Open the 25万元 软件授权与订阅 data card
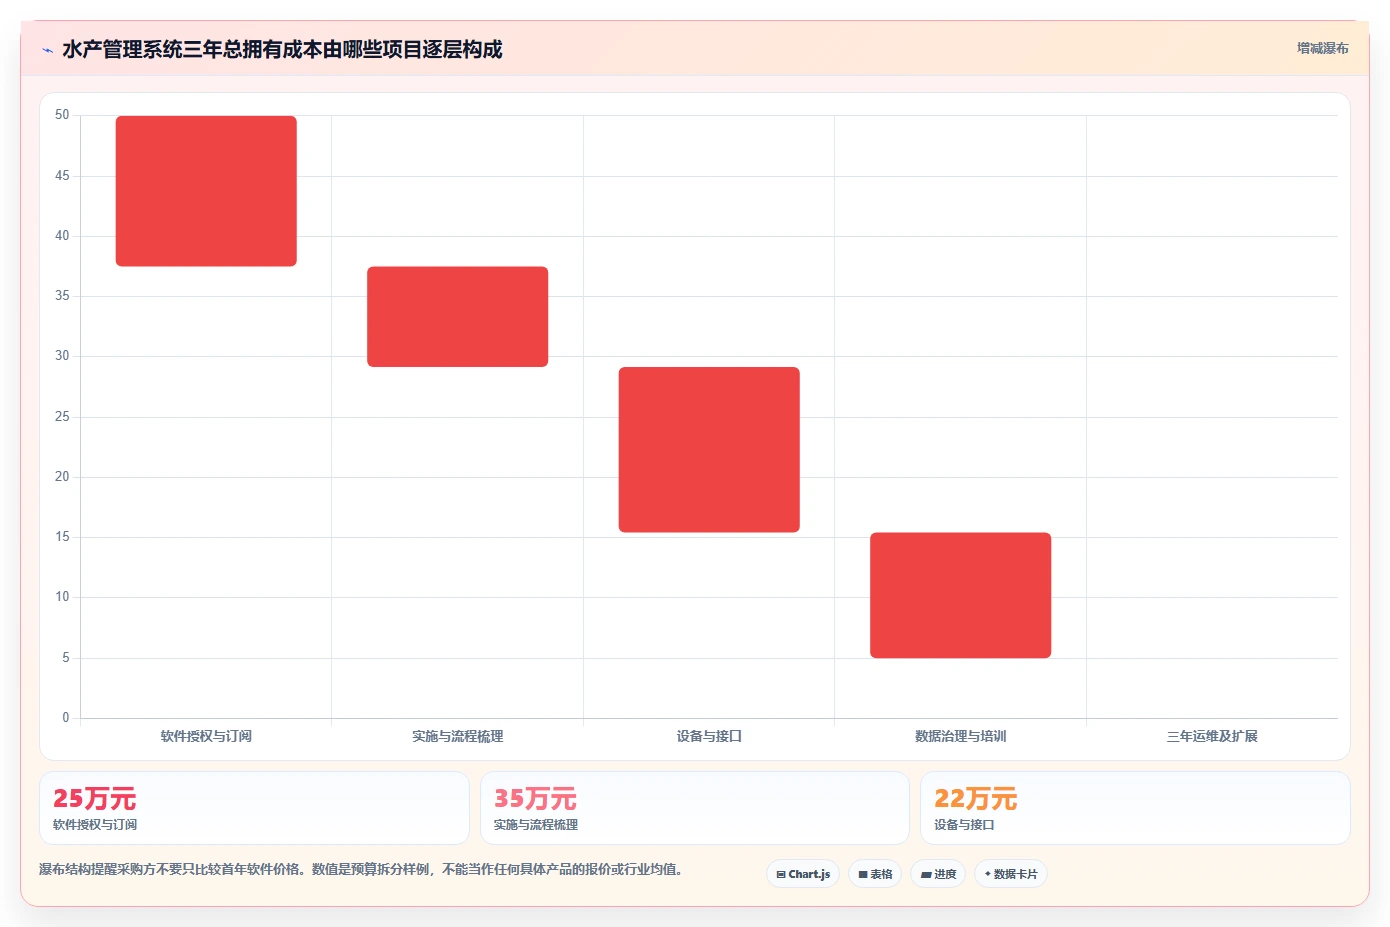 (254, 808)
